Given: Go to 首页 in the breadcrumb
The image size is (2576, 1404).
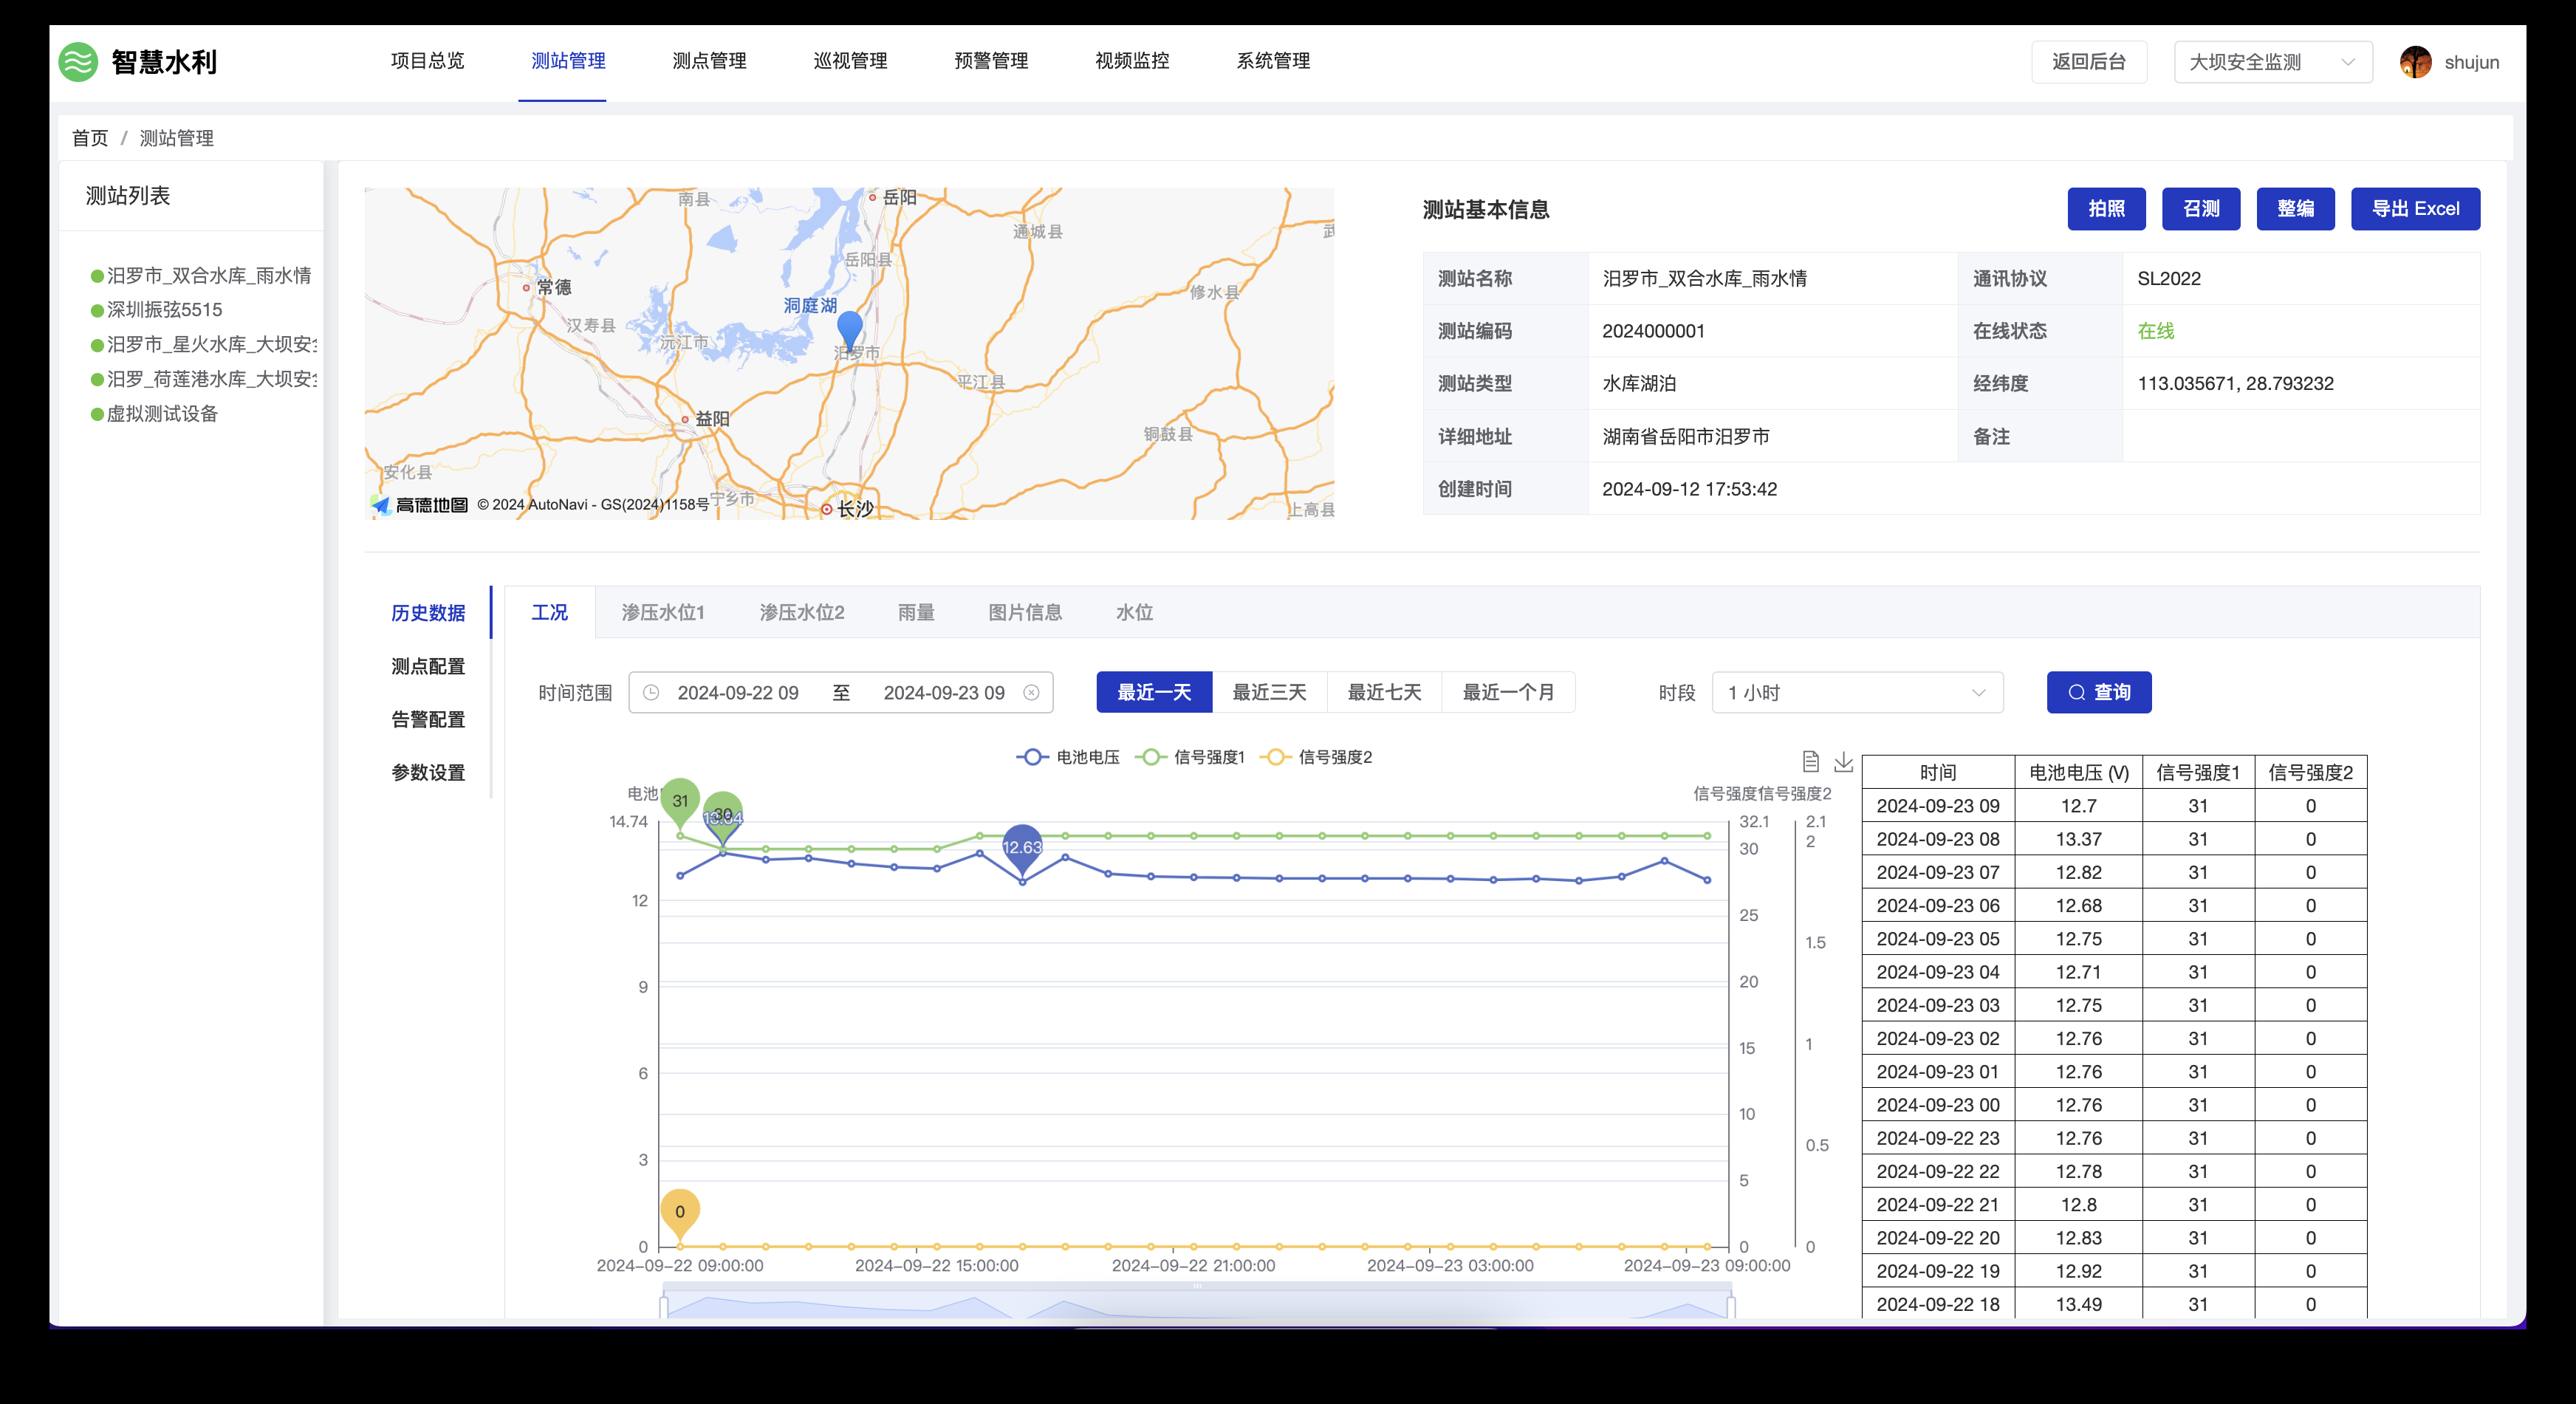Looking at the screenshot, I should [90, 138].
